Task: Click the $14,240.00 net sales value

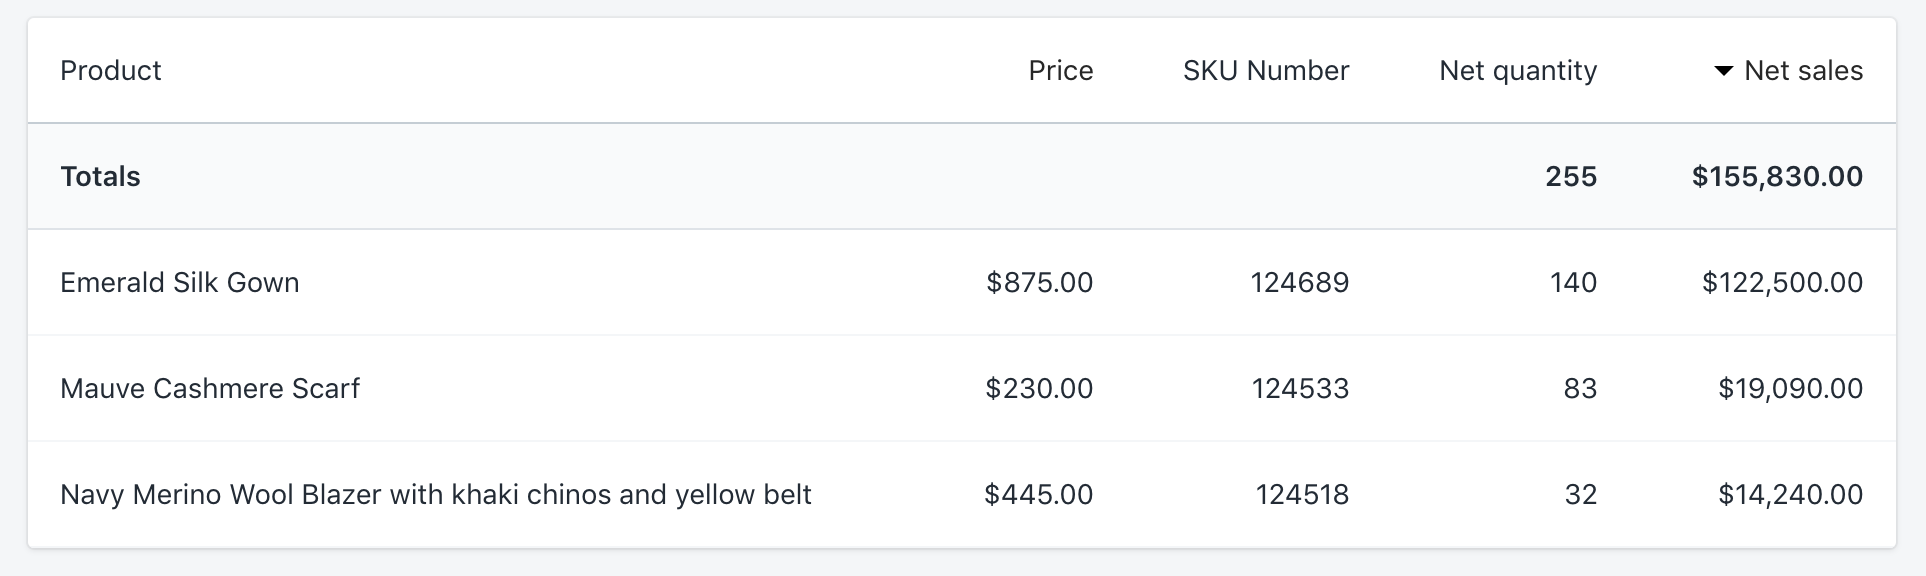Action: pyautogui.click(x=1790, y=495)
